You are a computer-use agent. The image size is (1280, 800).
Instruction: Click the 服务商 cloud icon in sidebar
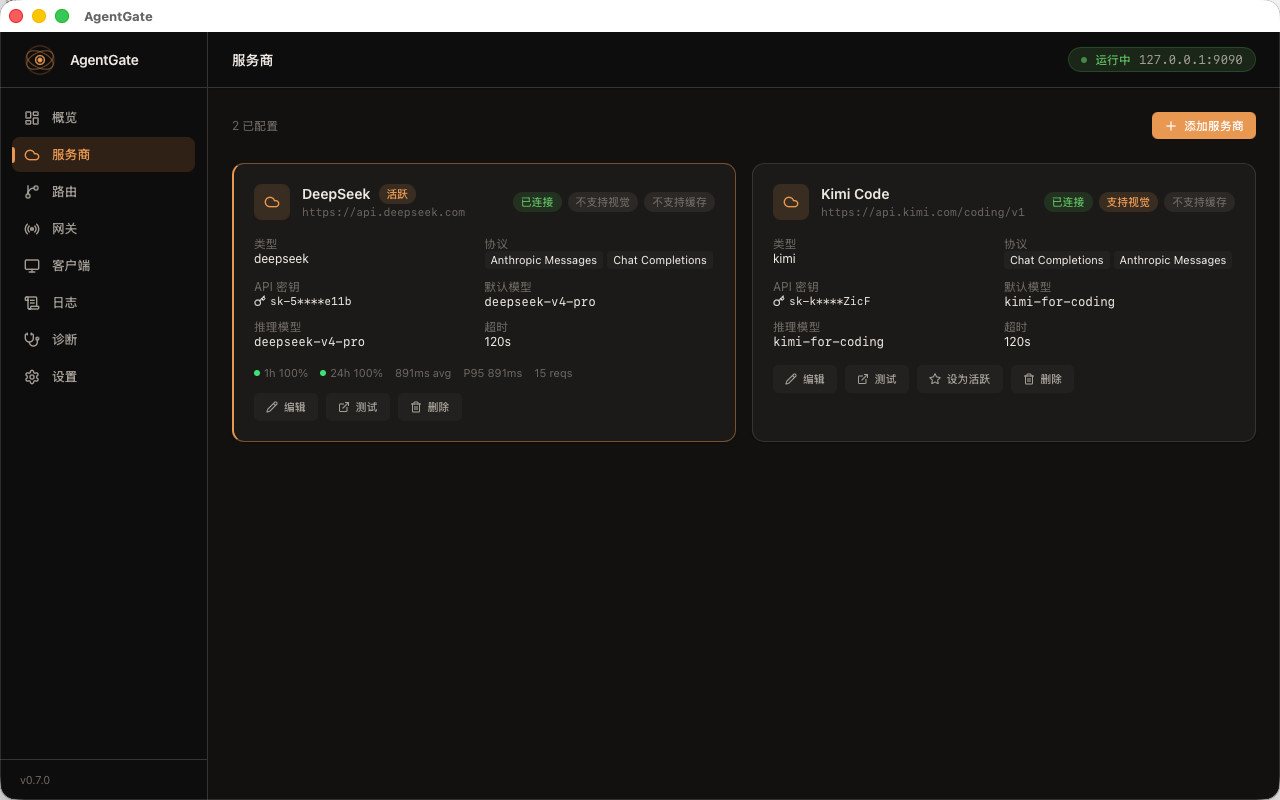coord(32,155)
